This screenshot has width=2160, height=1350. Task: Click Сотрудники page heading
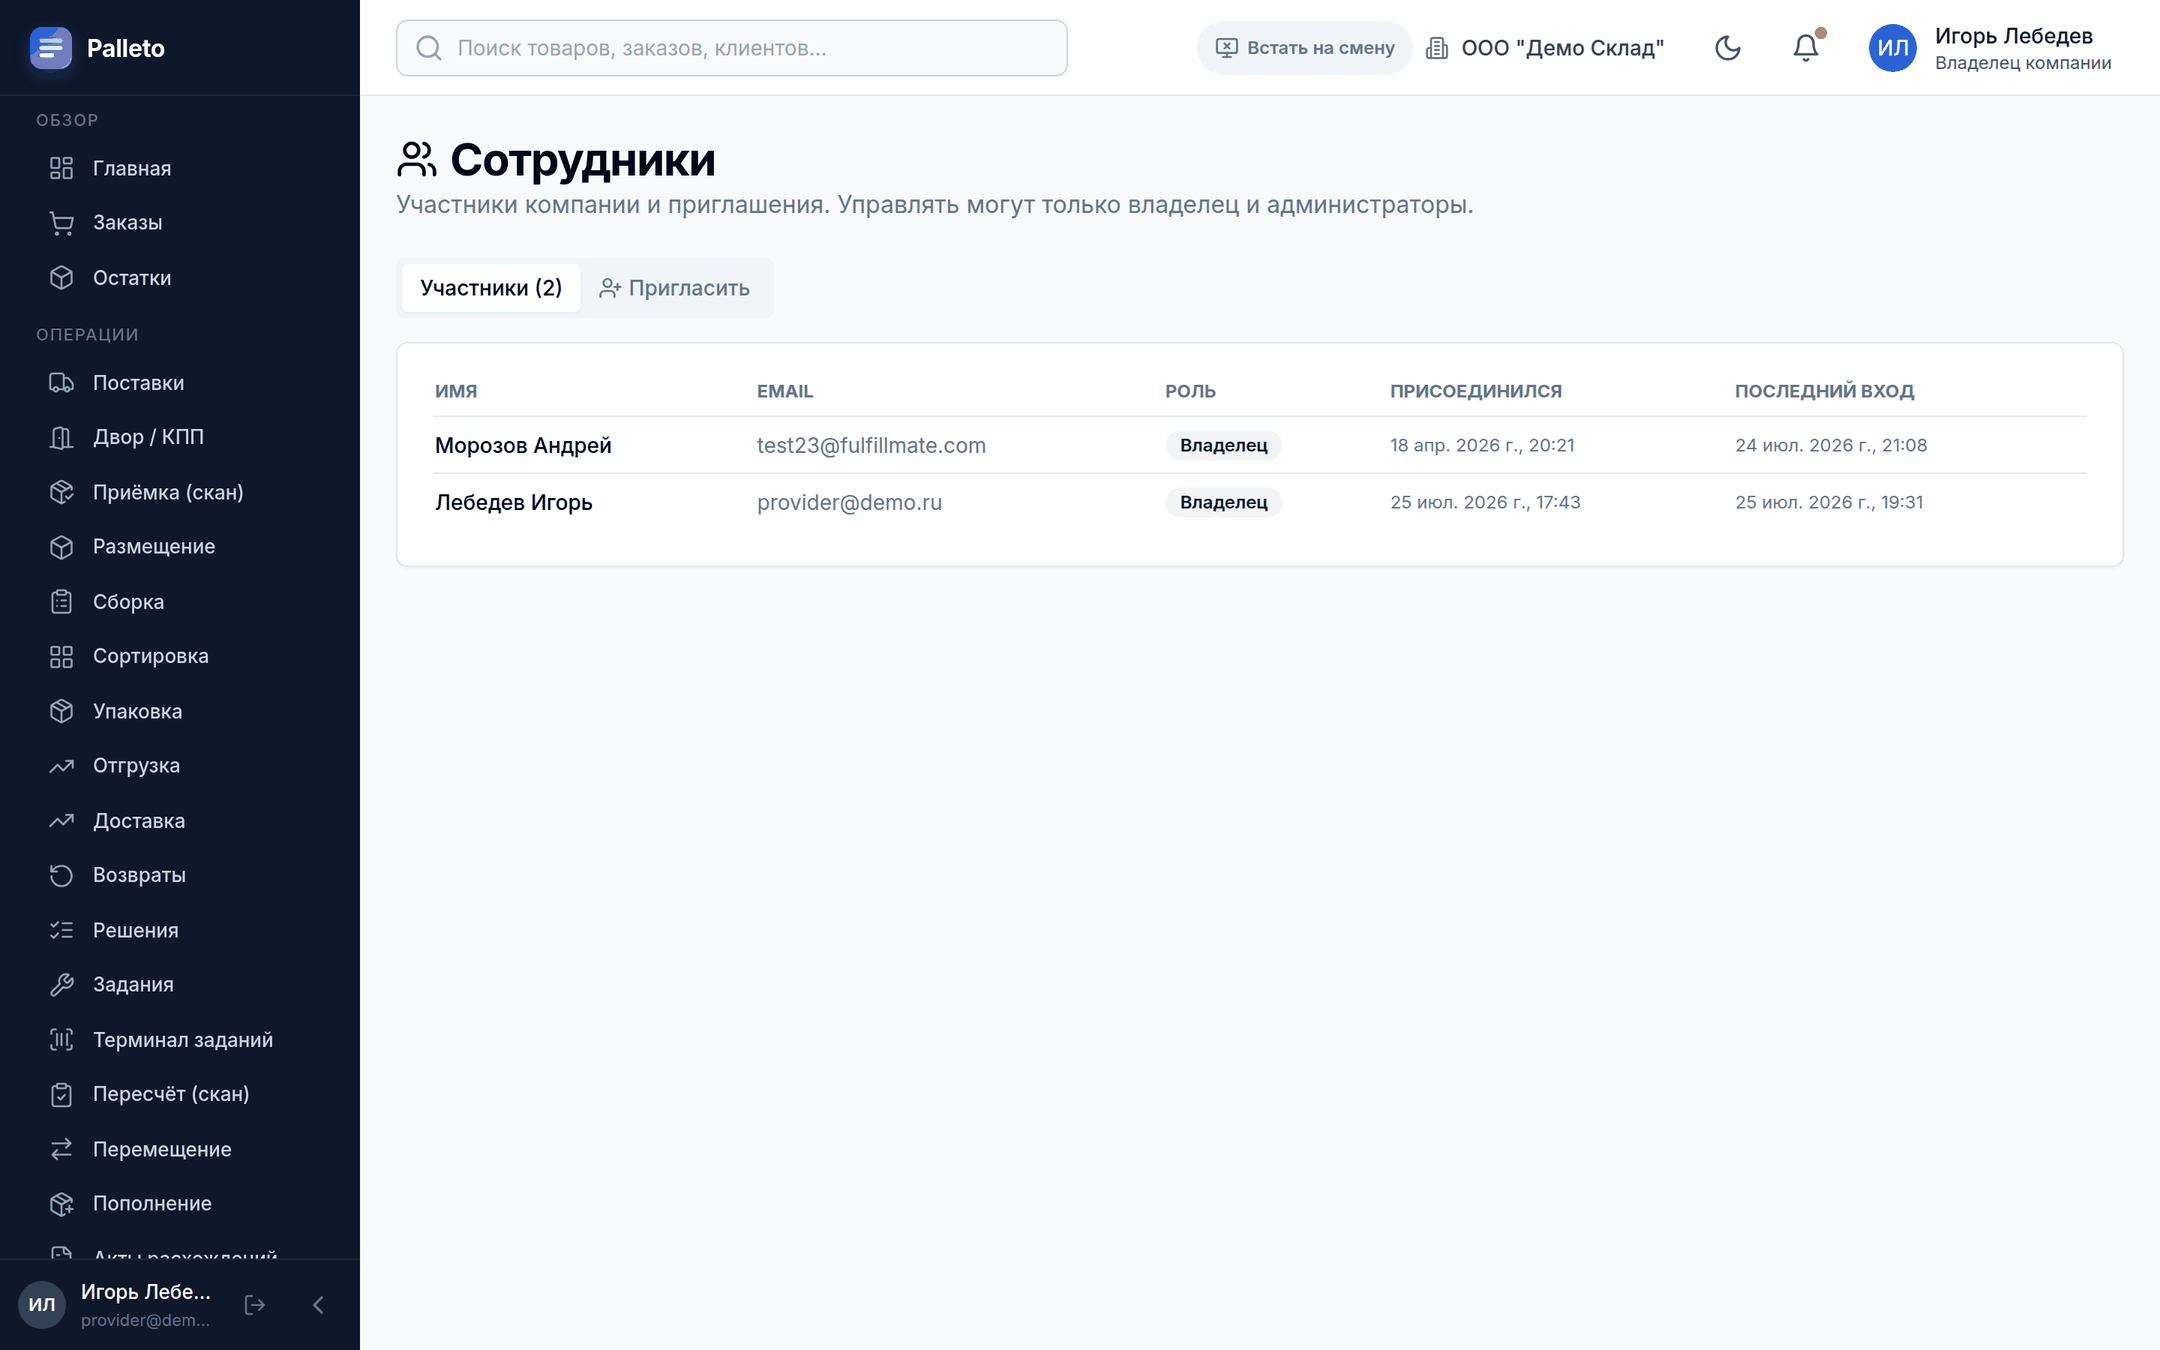click(583, 160)
